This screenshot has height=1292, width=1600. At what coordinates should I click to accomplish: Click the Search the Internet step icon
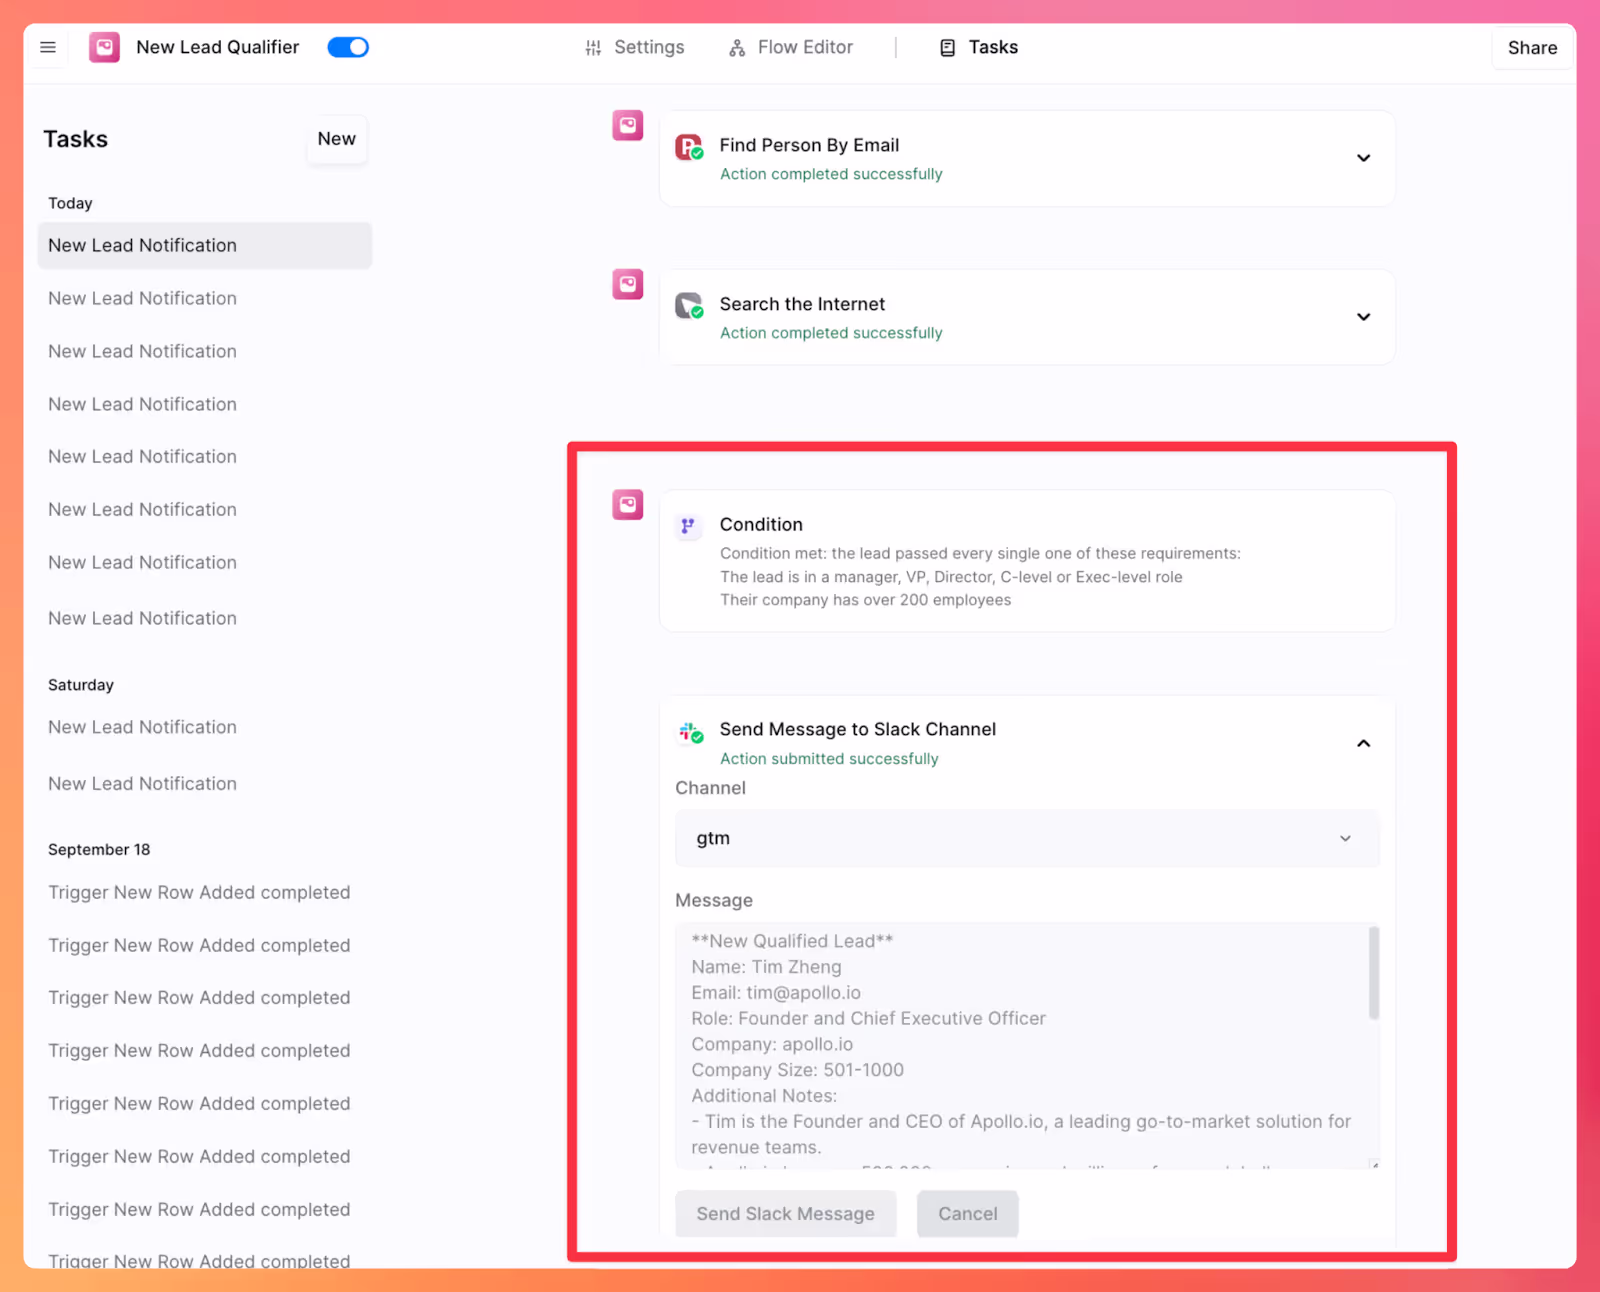click(689, 305)
